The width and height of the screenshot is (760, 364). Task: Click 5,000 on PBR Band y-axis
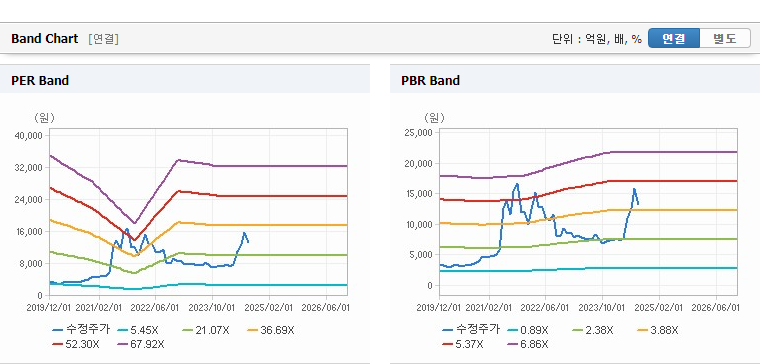click(422, 254)
